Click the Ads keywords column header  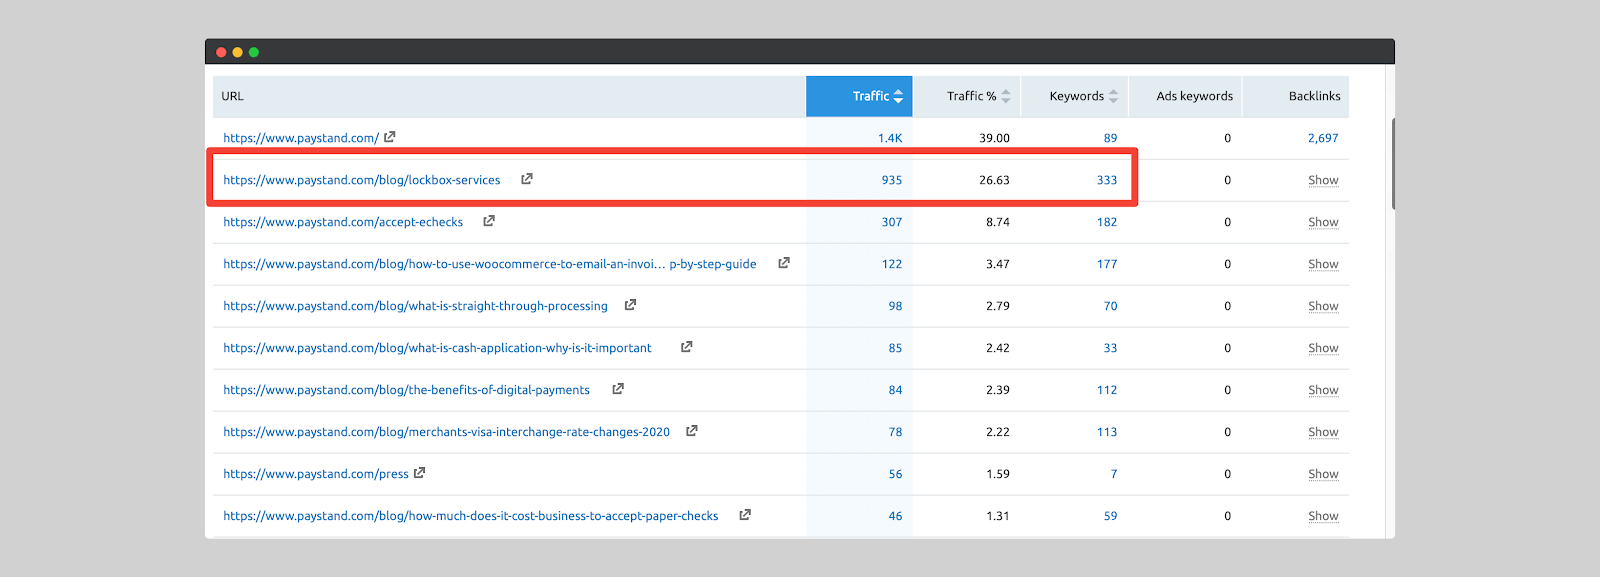(x=1194, y=96)
